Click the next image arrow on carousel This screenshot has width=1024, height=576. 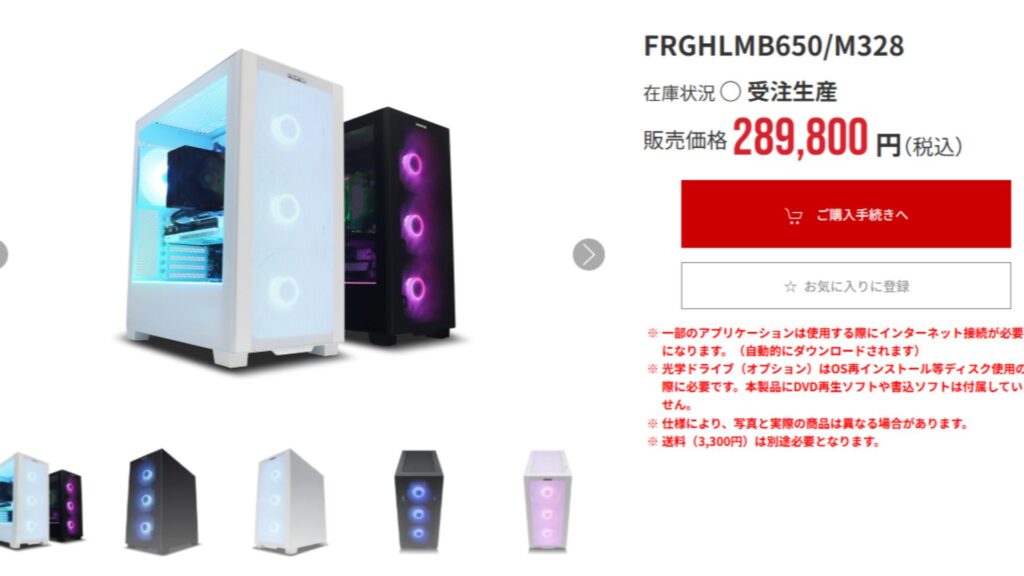[588, 254]
